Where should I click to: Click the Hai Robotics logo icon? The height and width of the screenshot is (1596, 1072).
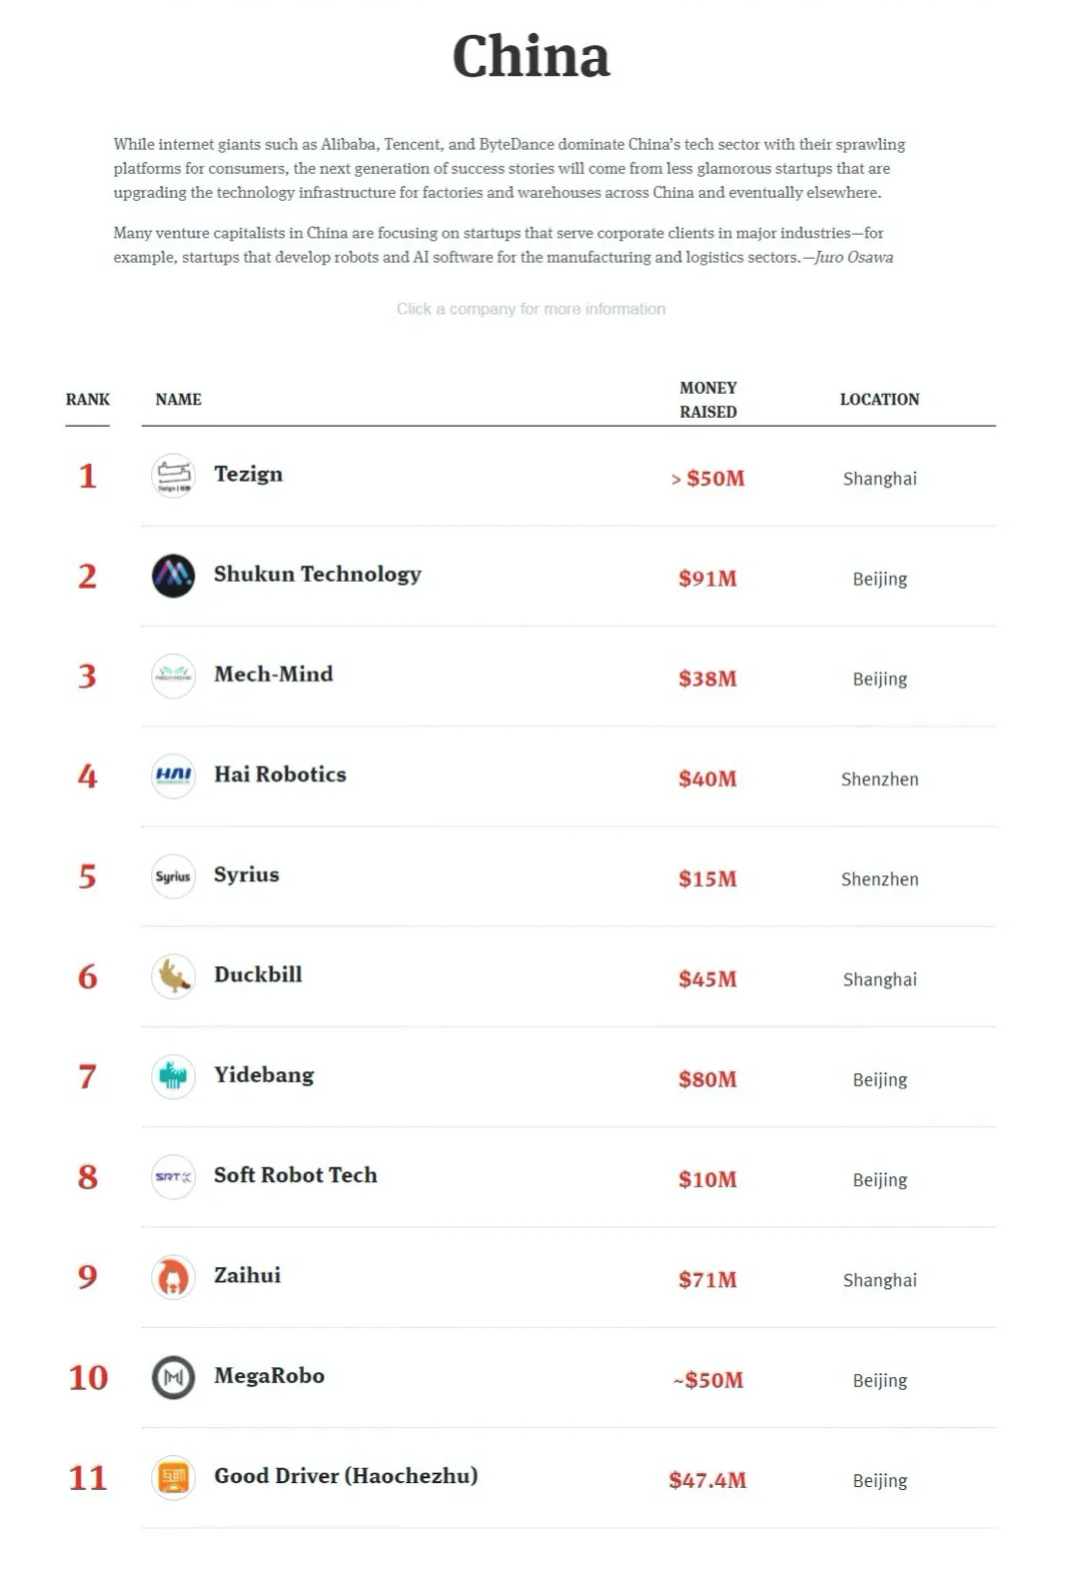tap(173, 776)
